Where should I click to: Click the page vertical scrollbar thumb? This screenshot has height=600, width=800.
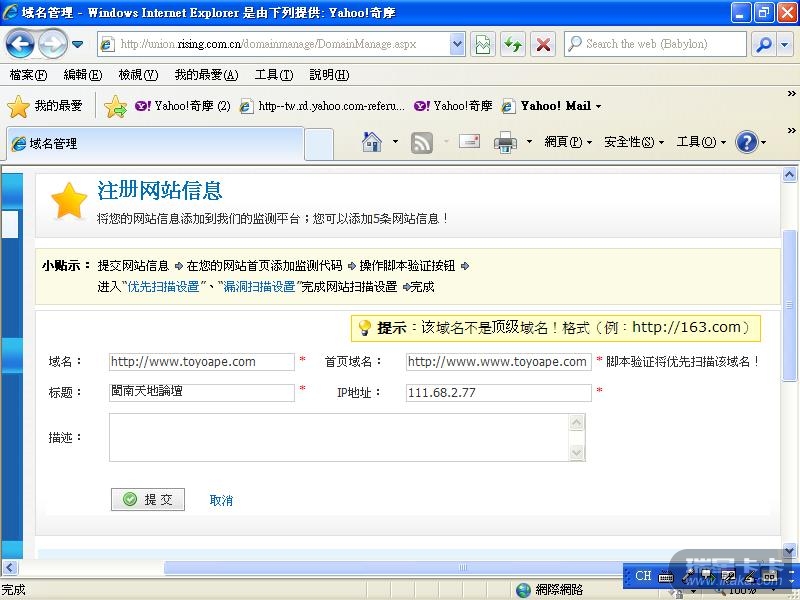789,305
